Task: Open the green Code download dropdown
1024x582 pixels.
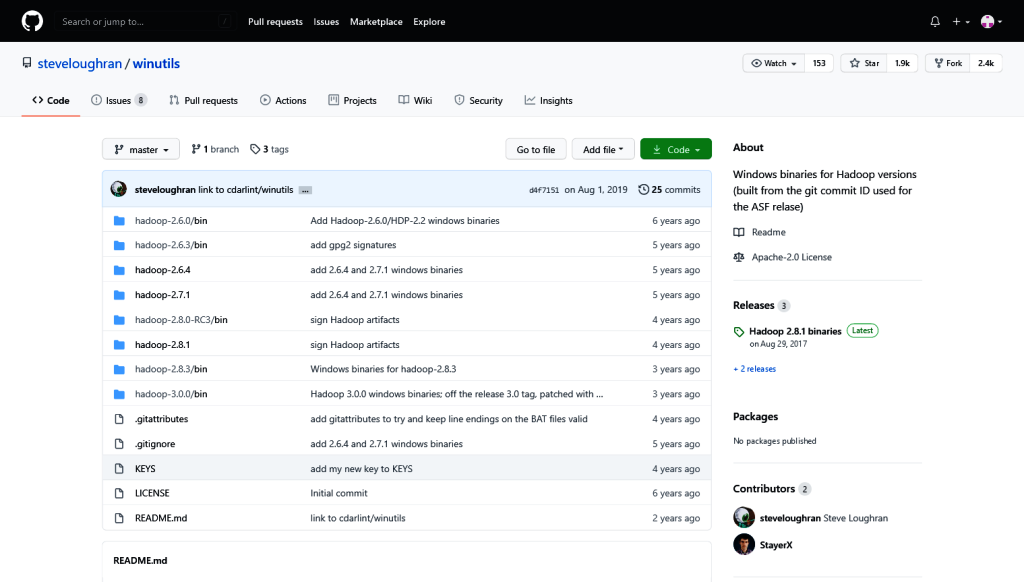Action: (x=676, y=150)
